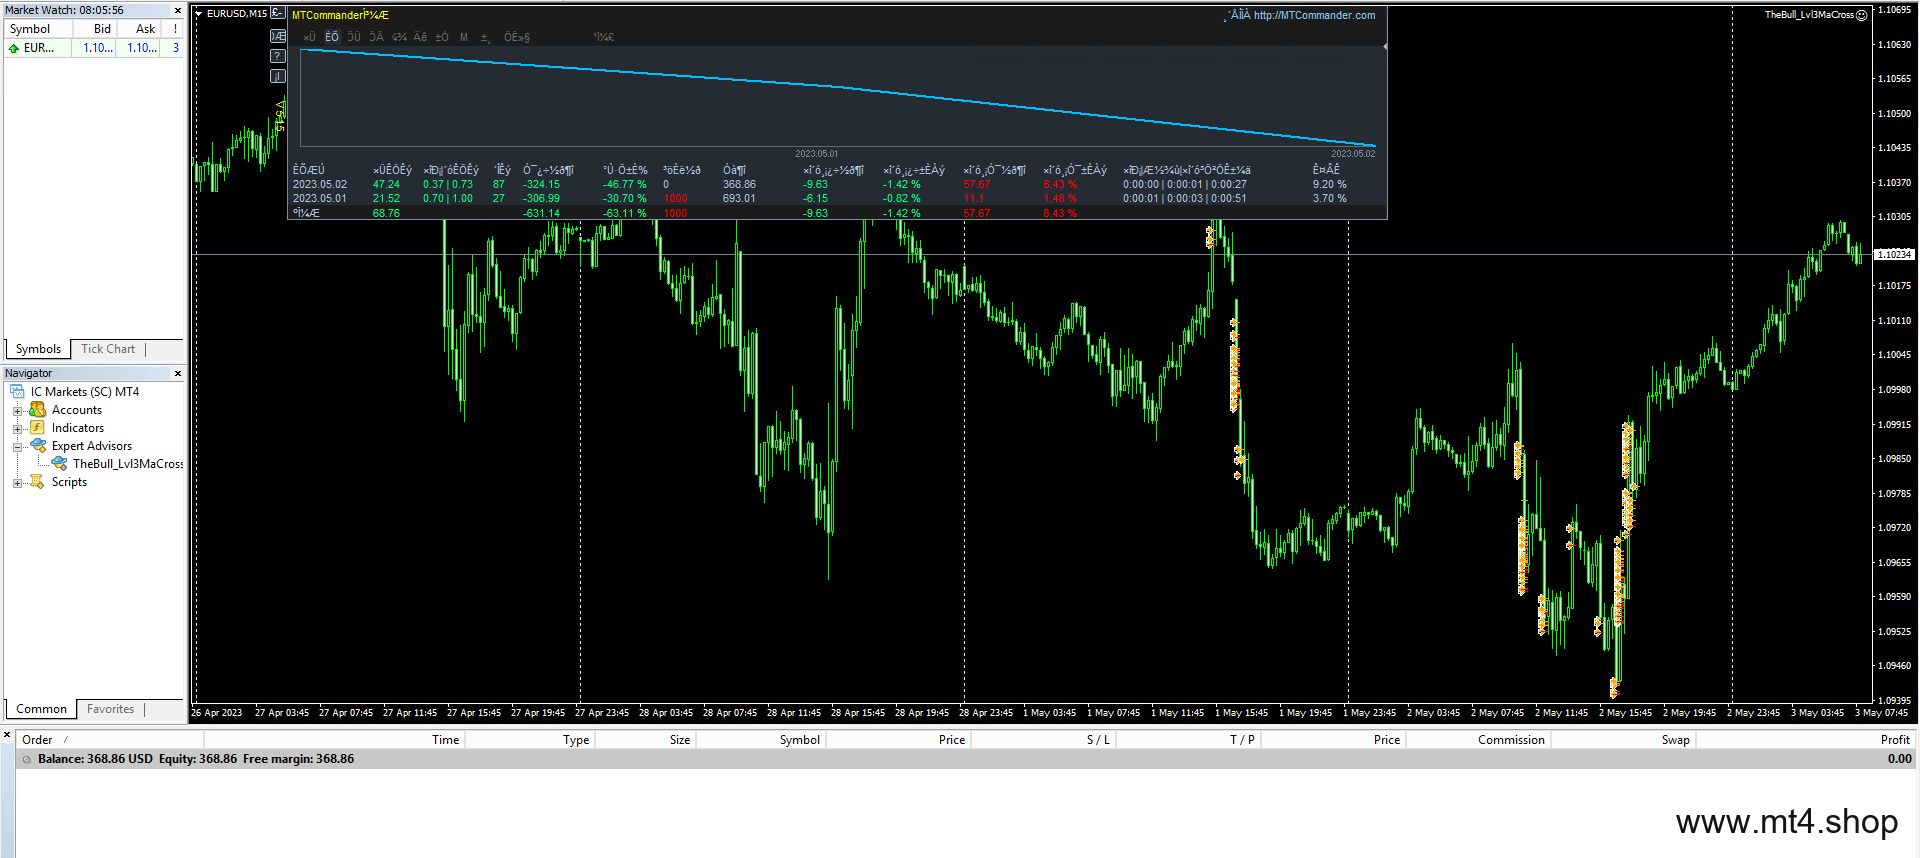
Task: Click the TheBull_Lvl3MaCross label at chart top right
Action: point(1808,15)
